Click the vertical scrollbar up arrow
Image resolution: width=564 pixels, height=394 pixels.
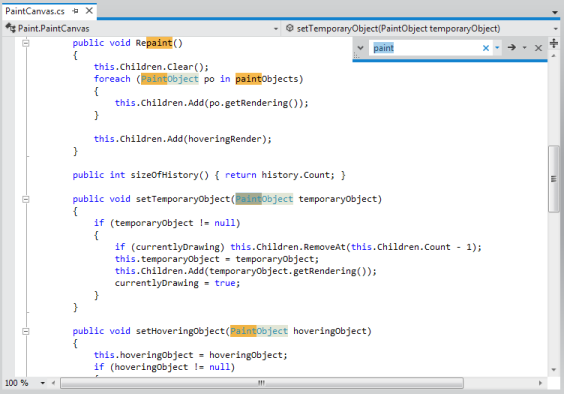(x=554, y=56)
